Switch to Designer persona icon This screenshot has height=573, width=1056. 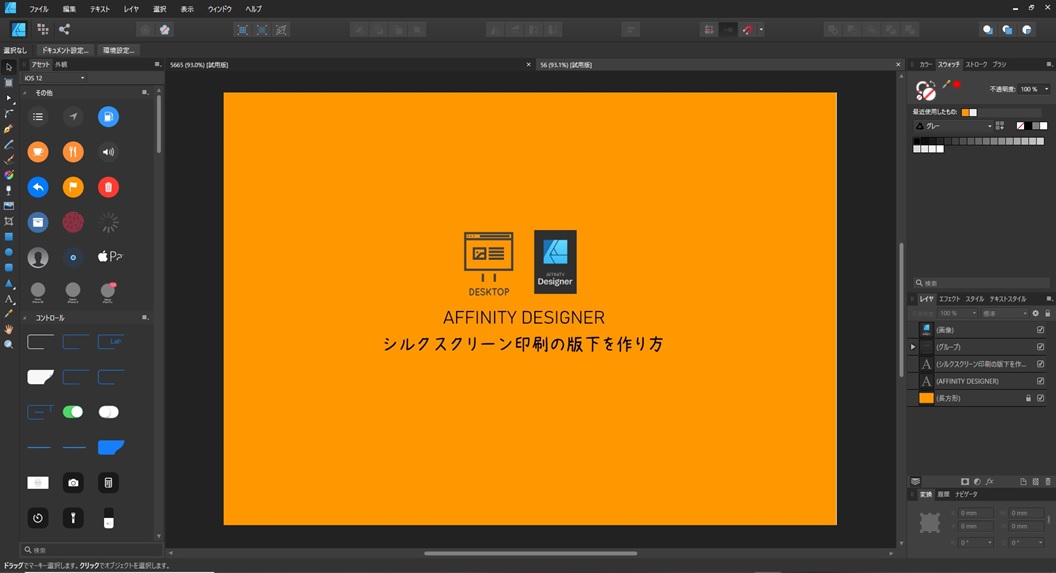click(19, 30)
